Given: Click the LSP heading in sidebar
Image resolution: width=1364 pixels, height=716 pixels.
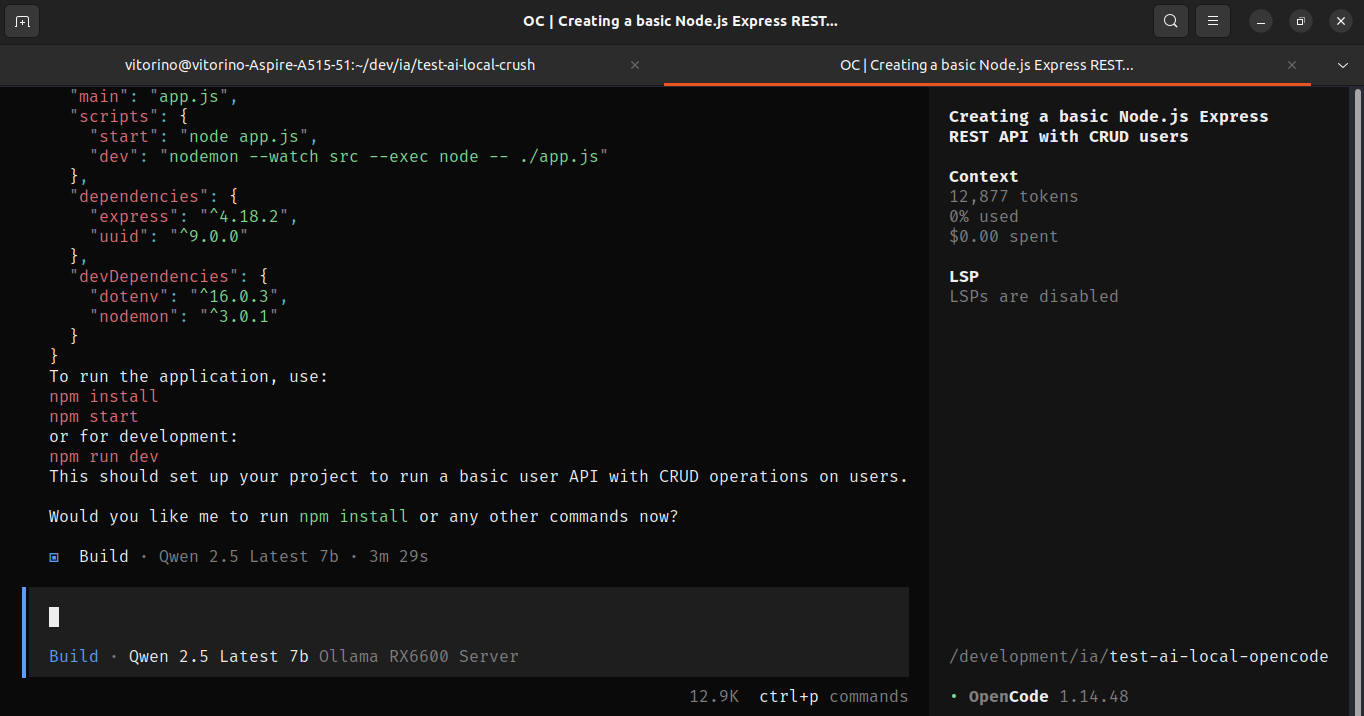Looking at the screenshot, I should coord(964,276).
